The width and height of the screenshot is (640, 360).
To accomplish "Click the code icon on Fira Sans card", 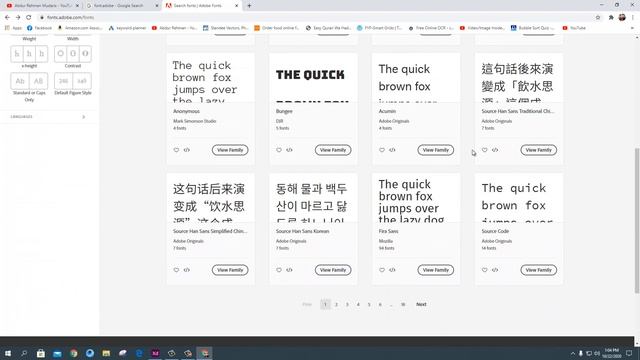I will point(392,270).
